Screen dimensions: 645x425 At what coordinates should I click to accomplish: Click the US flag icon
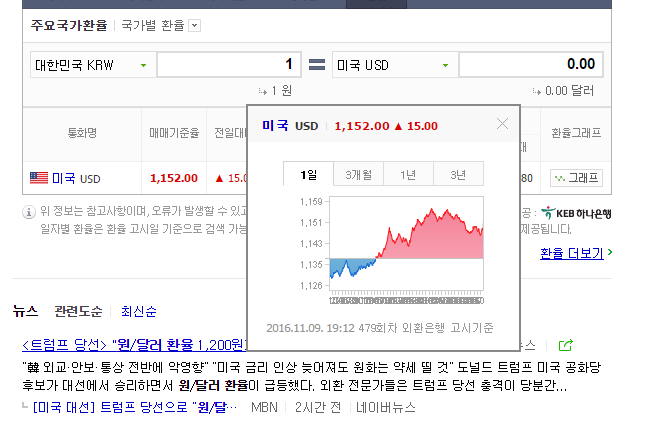[38, 178]
